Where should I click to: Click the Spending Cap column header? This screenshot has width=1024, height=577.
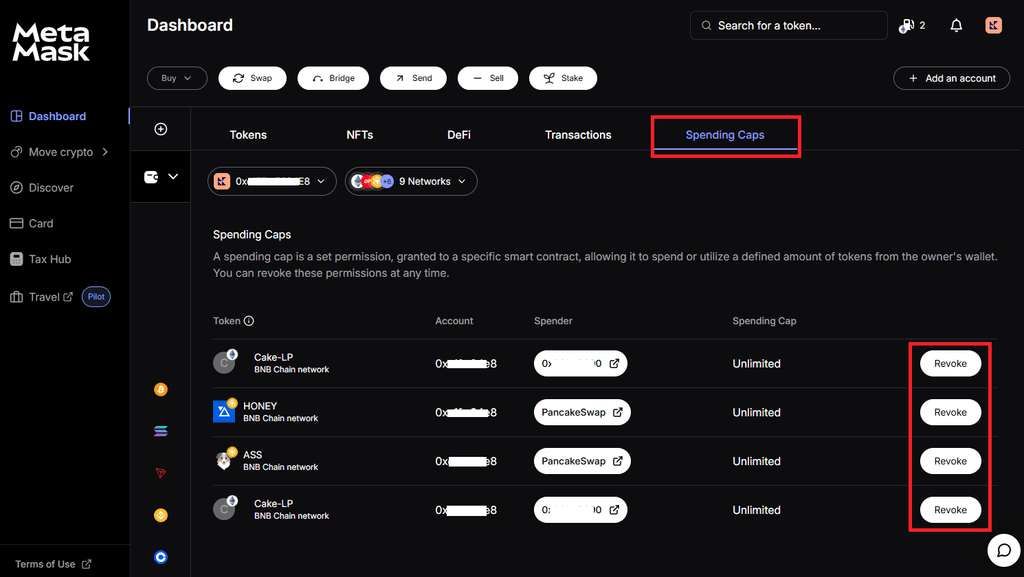(764, 321)
